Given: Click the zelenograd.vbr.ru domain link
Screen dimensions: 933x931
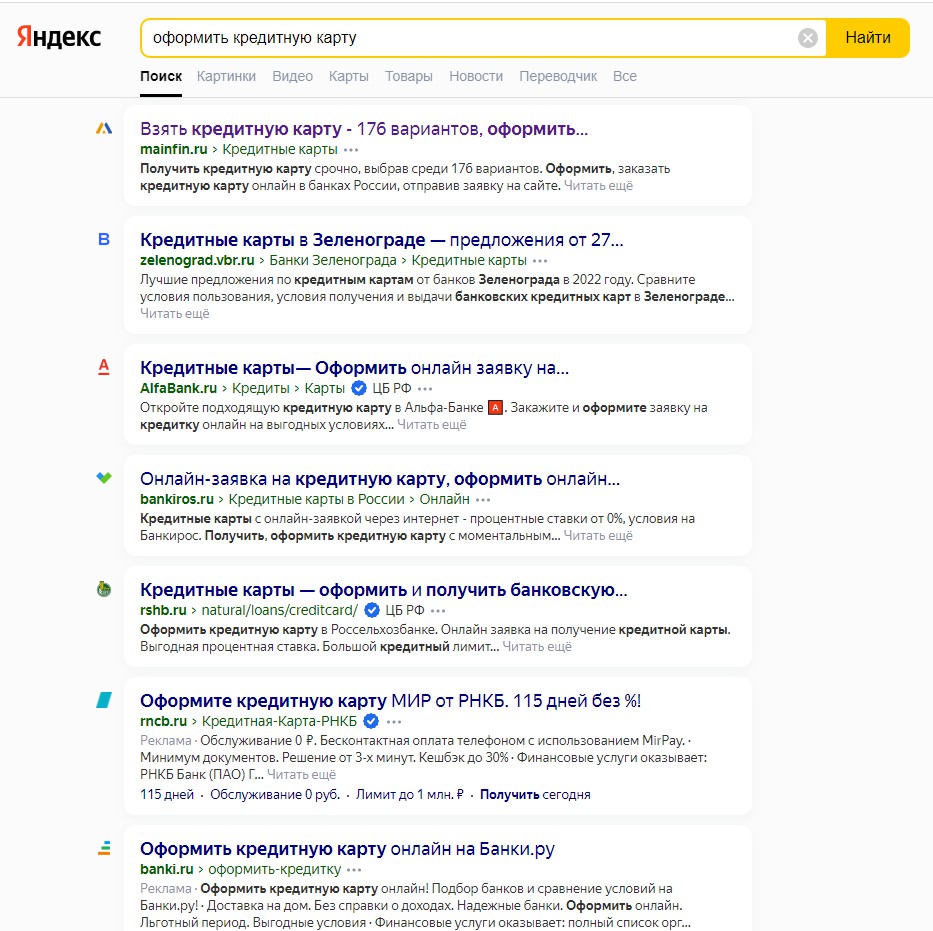Looking at the screenshot, I should click(197, 261).
